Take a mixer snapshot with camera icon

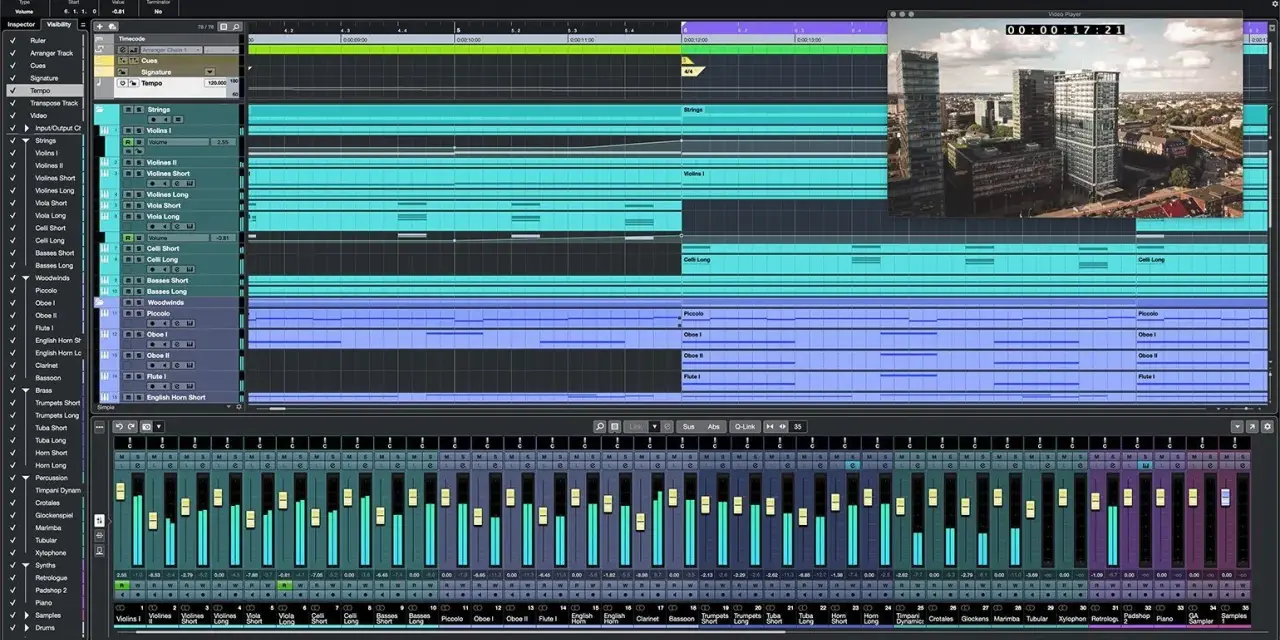pos(147,426)
